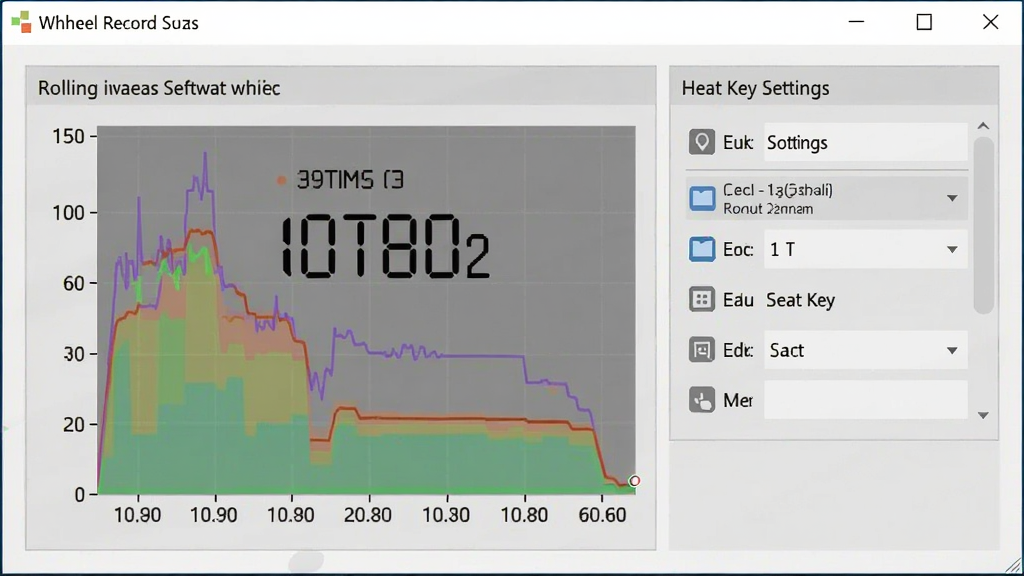1024x576 pixels.
Task: Click the square icon beside Edk
Action: click(702, 350)
